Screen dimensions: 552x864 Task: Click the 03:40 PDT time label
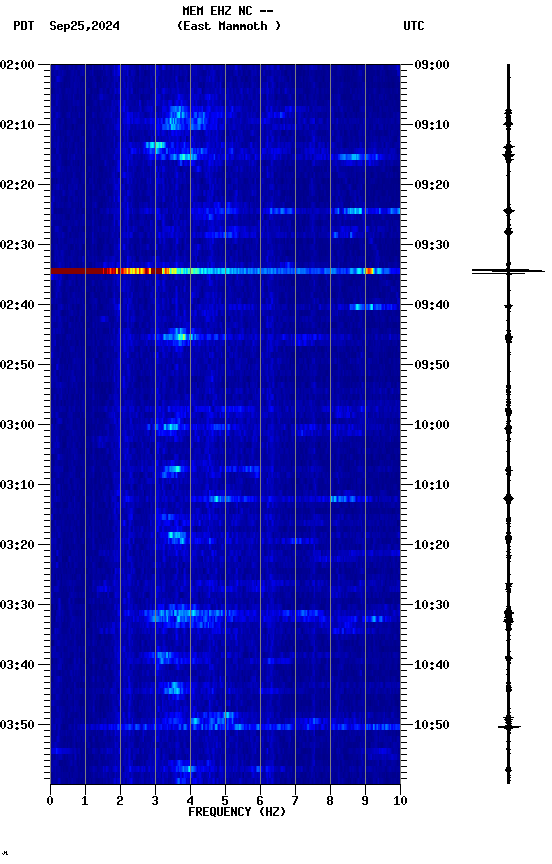(x=17, y=665)
